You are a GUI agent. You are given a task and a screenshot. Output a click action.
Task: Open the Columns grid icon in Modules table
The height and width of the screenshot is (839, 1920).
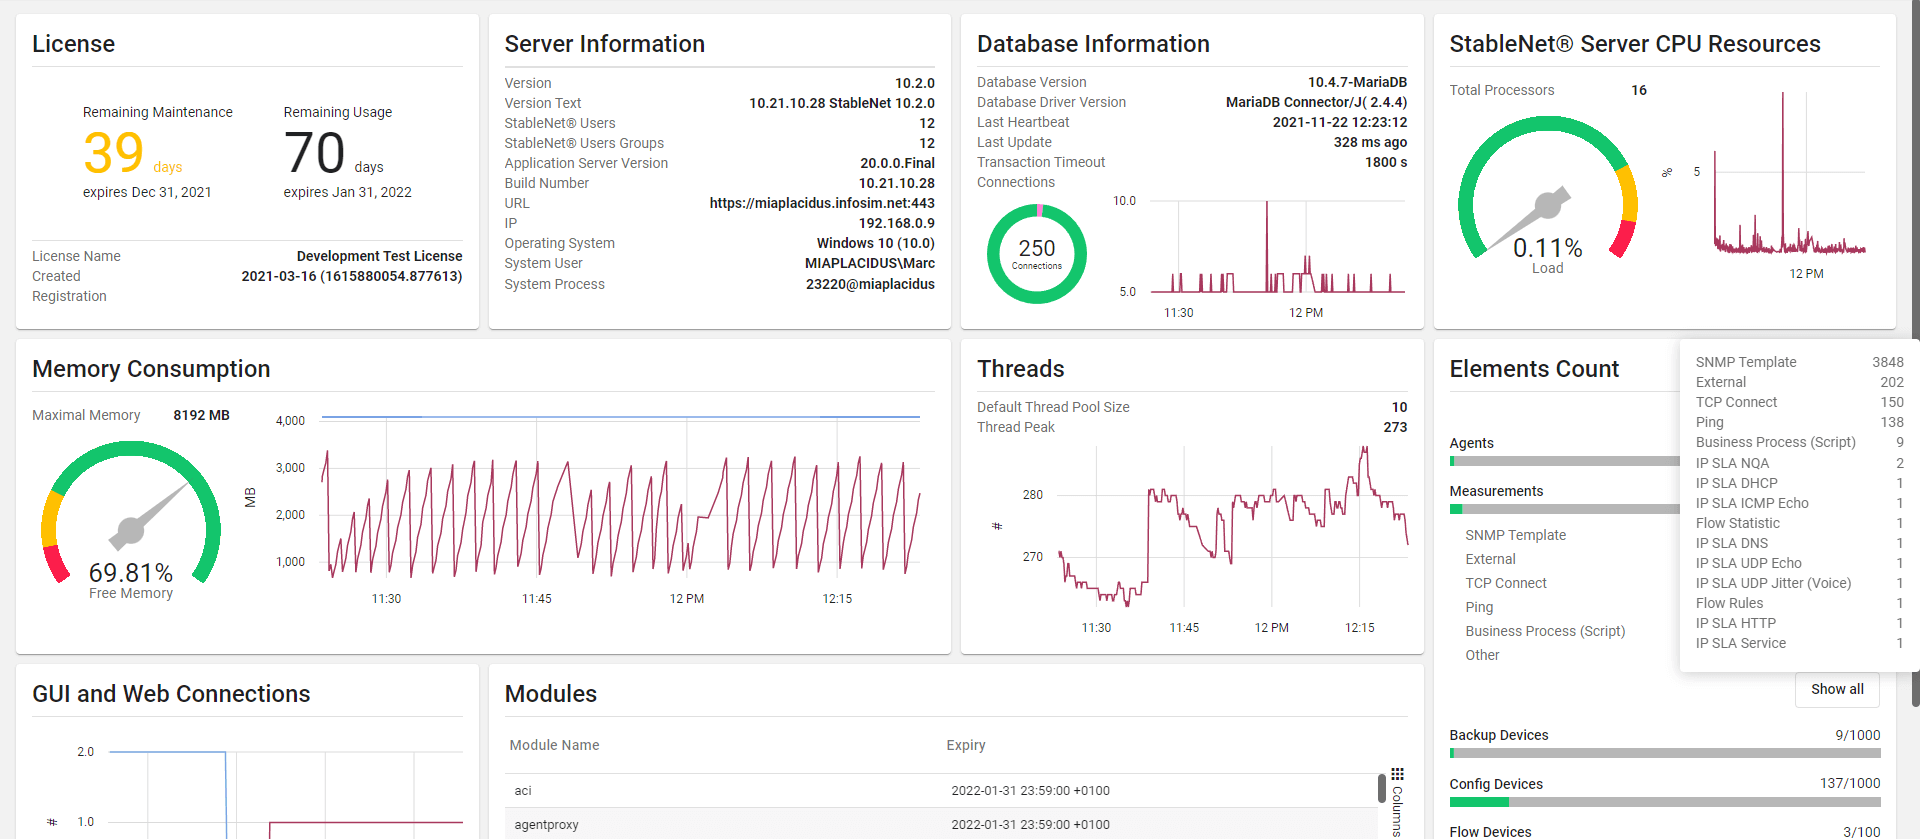[1397, 774]
